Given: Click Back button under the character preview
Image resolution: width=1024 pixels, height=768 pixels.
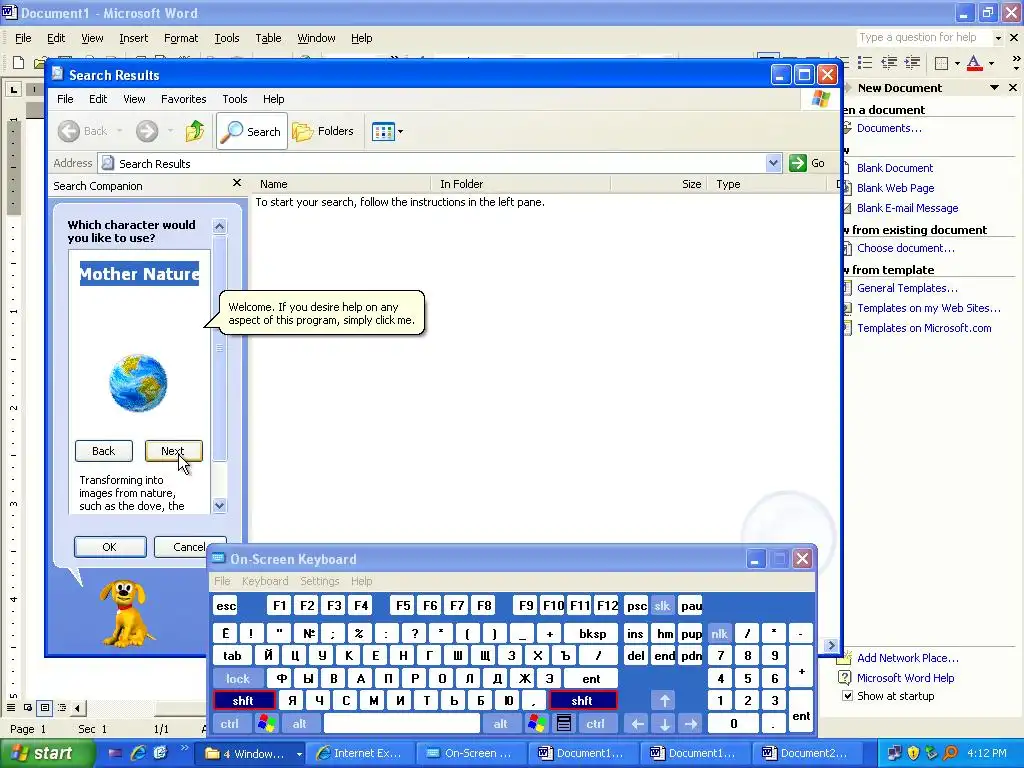Looking at the screenshot, I should pyautogui.click(x=103, y=451).
